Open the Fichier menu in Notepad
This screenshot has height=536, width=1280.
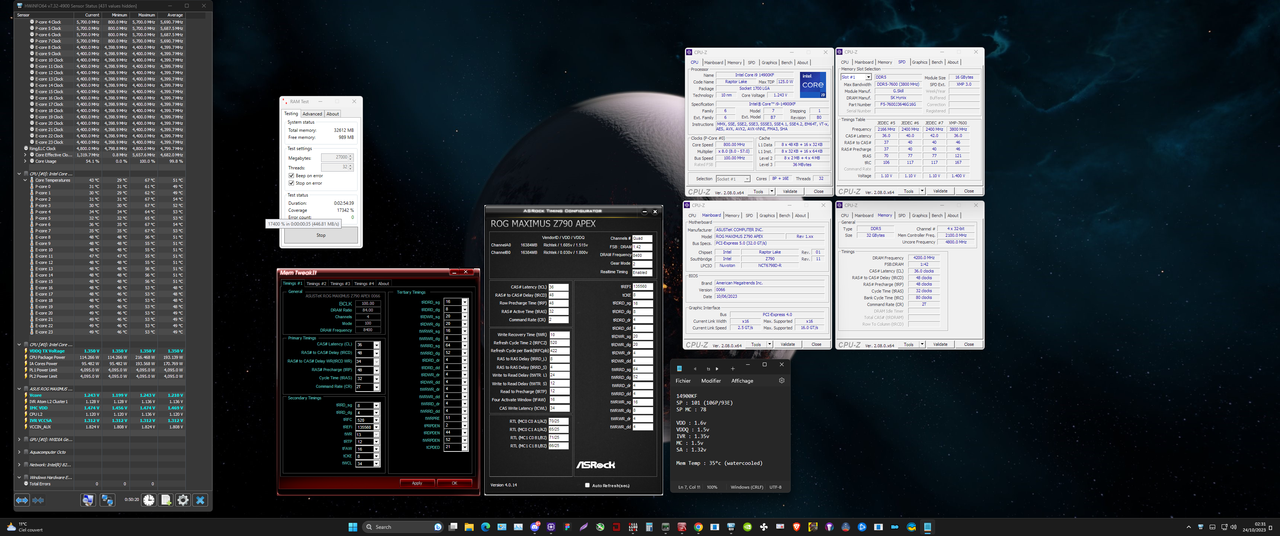pyautogui.click(x=684, y=380)
